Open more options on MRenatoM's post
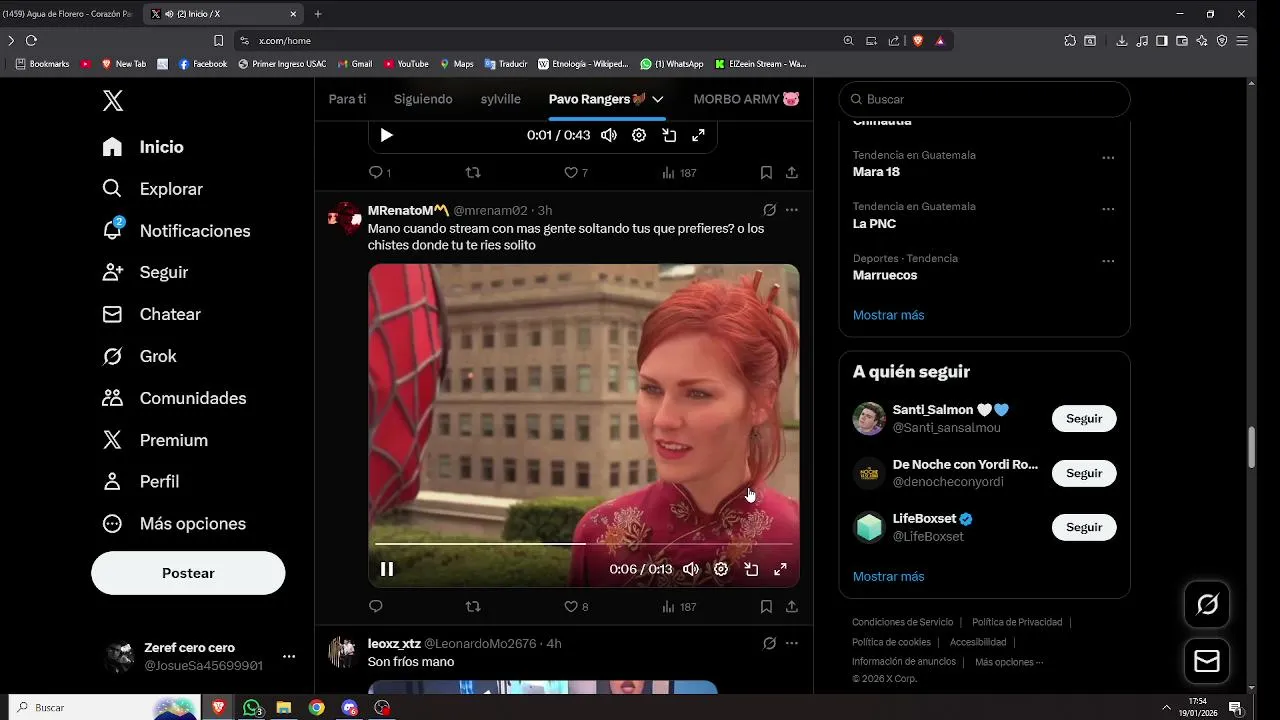 click(x=792, y=210)
